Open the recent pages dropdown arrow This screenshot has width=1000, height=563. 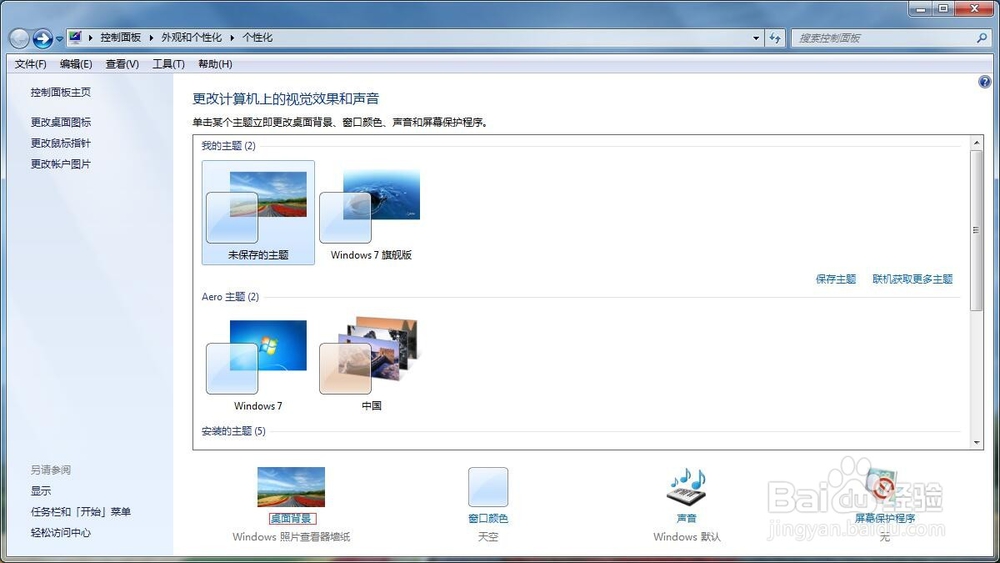coord(59,39)
